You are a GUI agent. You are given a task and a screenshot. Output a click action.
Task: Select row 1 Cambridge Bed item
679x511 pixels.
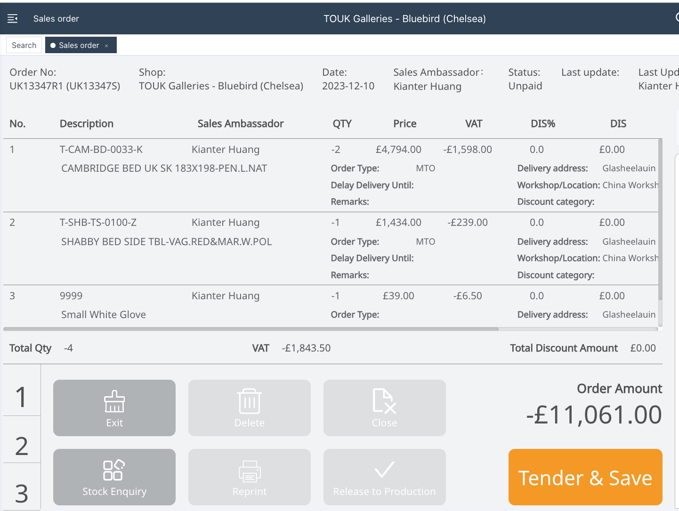point(164,168)
